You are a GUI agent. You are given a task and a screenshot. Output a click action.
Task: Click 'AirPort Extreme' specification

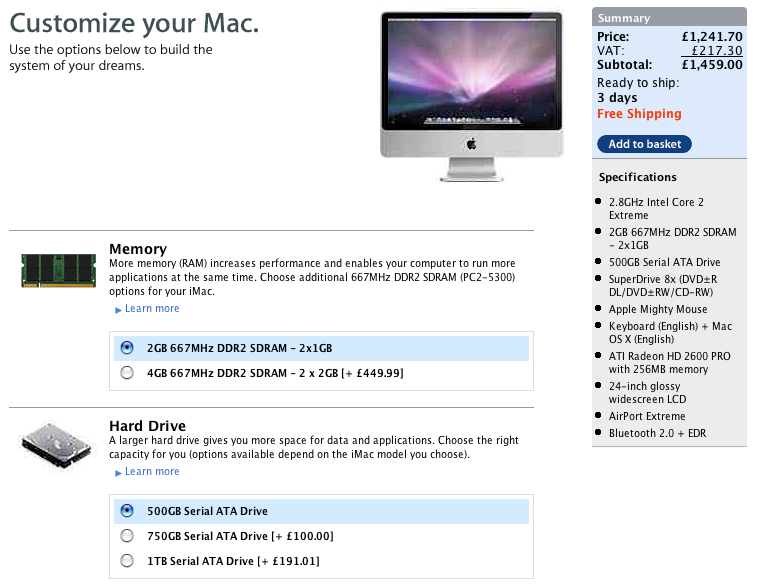pyautogui.click(x=647, y=416)
